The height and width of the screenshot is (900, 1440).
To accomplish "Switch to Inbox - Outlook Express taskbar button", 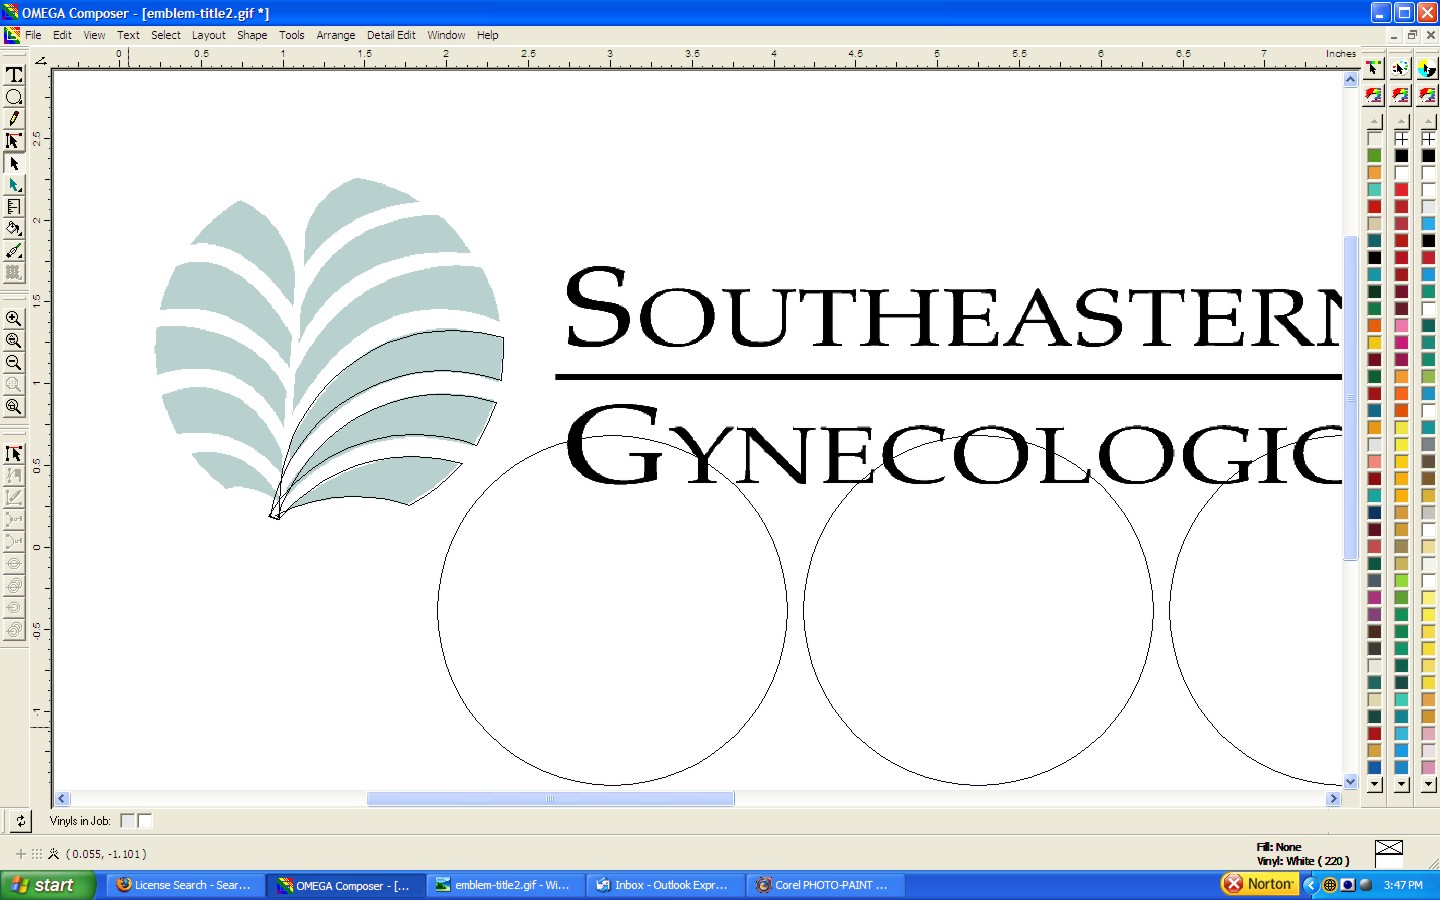I will 665,885.
